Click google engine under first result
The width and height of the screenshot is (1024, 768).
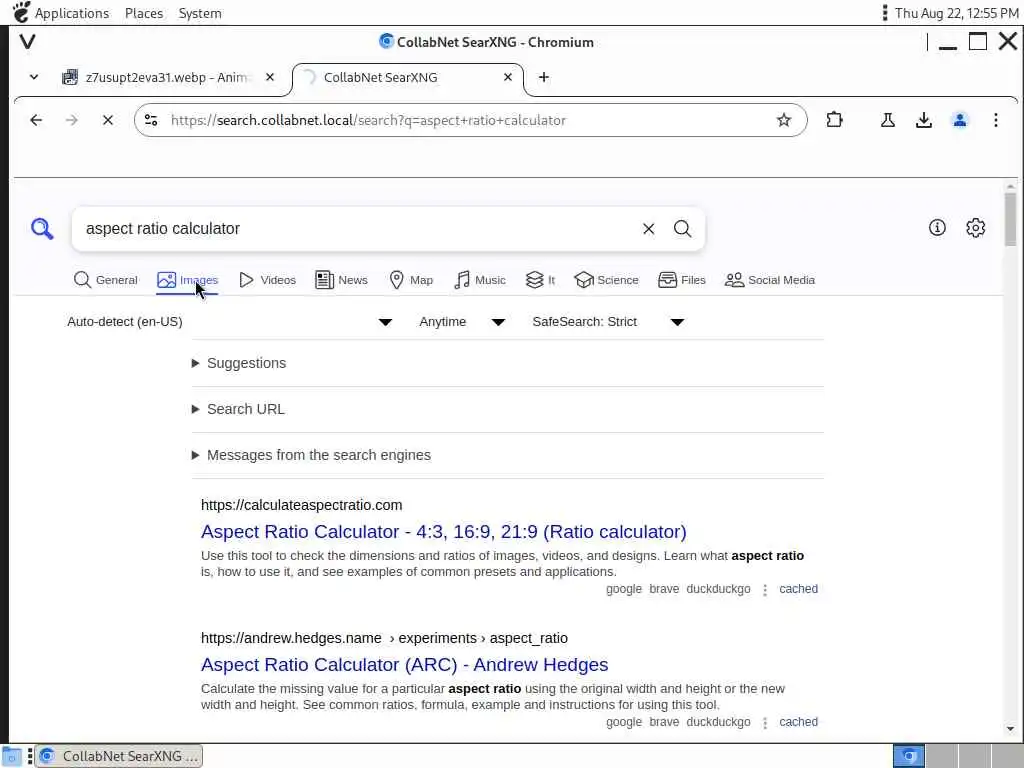pyautogui.click(x=624, y=589)
